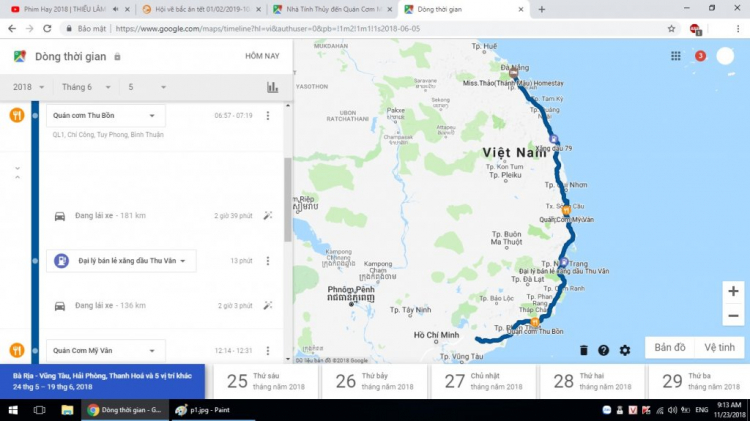Image resolution: width=750 pixels, height=421 pixels.
Task: Click the volume icon in system tray
Action: [x=672, y=410]
